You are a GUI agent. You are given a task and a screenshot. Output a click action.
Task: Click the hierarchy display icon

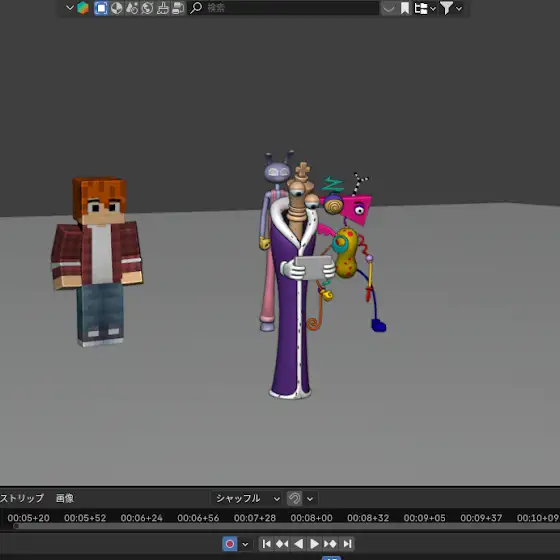coord(421,8)
